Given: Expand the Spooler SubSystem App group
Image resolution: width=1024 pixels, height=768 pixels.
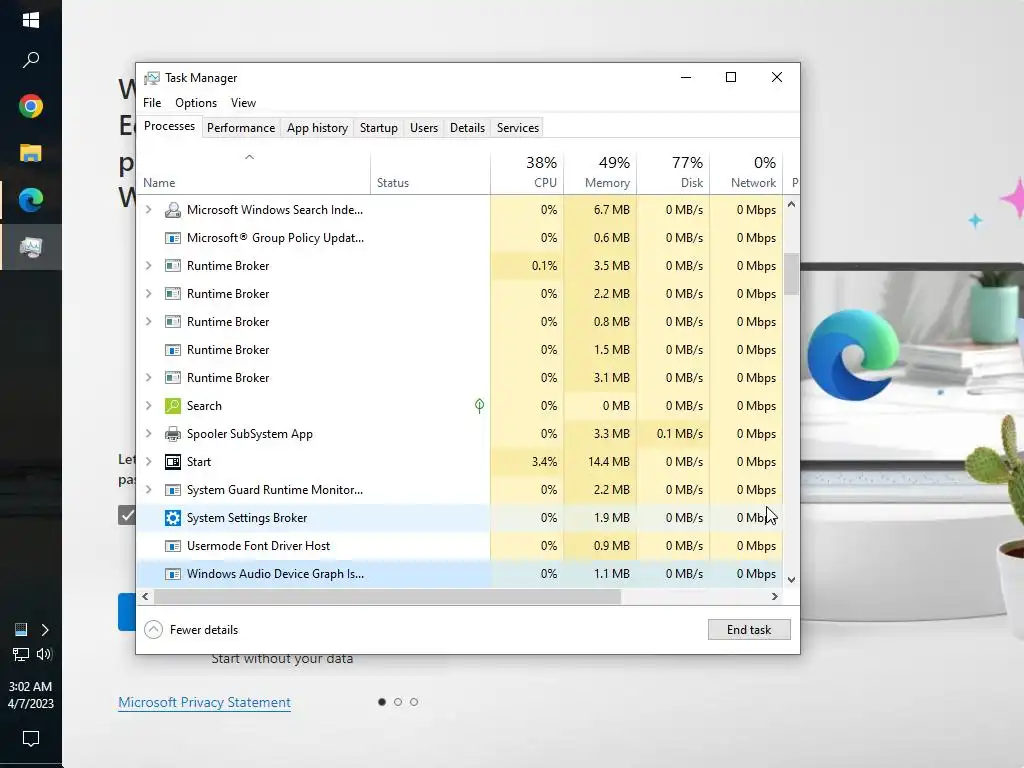Looking at the screenshot, I should 148,434.
